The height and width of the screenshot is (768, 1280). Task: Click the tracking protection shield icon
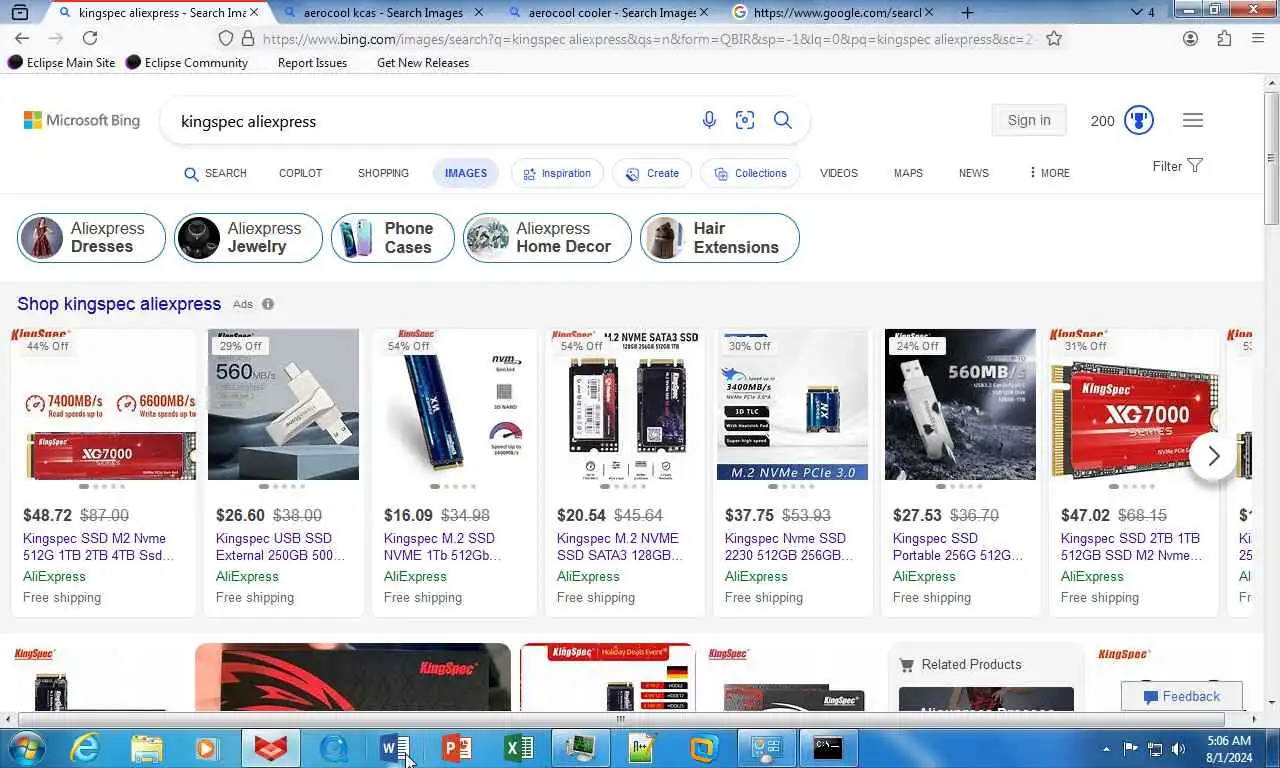pyautogui.click(x=226, y=38)
